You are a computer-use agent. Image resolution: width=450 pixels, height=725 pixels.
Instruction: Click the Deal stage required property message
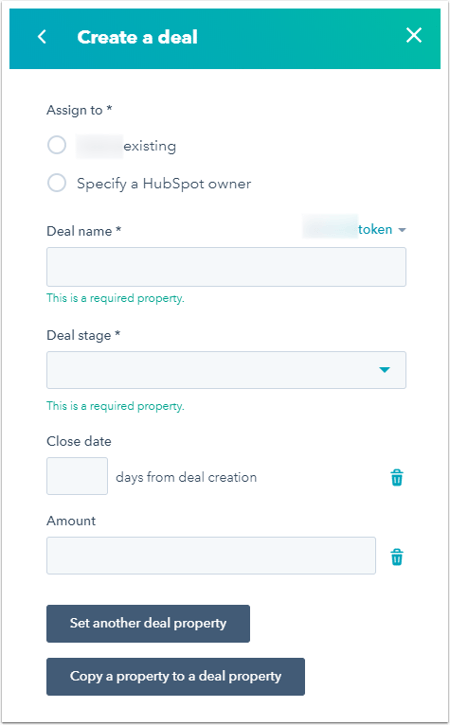[x=115, y=406]
